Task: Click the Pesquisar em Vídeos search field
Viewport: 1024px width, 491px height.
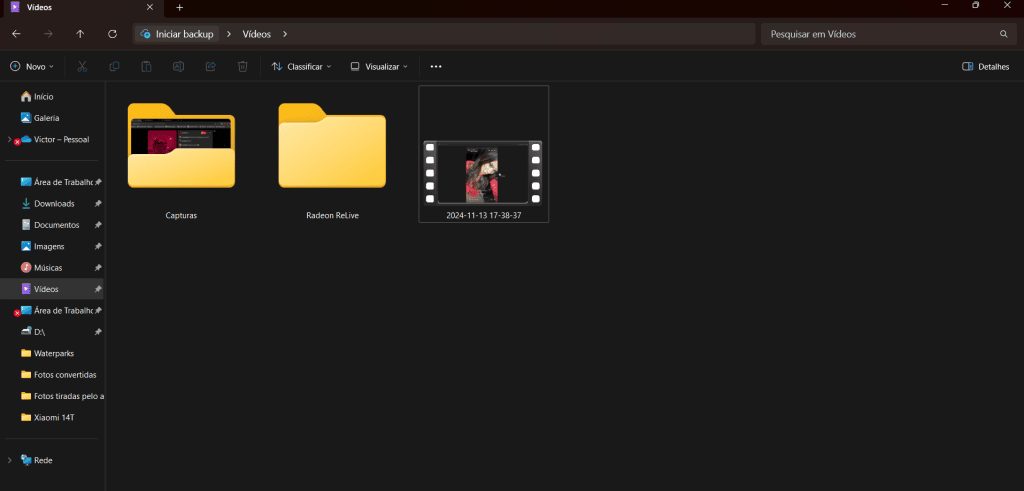Action: pyautogui.click(x=886, y=34)
